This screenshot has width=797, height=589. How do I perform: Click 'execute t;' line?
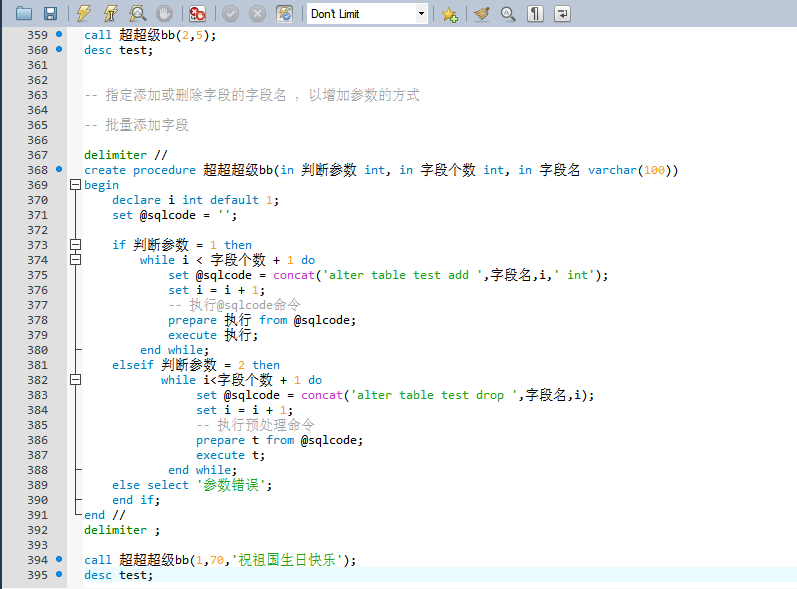(x=230, y=455)
